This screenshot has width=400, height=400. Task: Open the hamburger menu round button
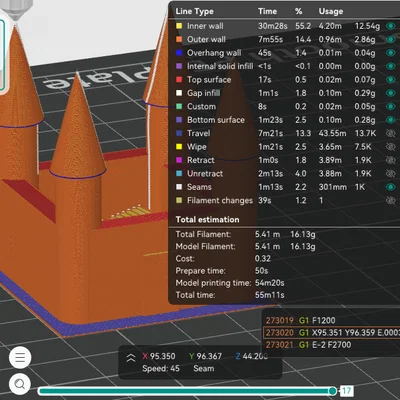coord(20,357)
